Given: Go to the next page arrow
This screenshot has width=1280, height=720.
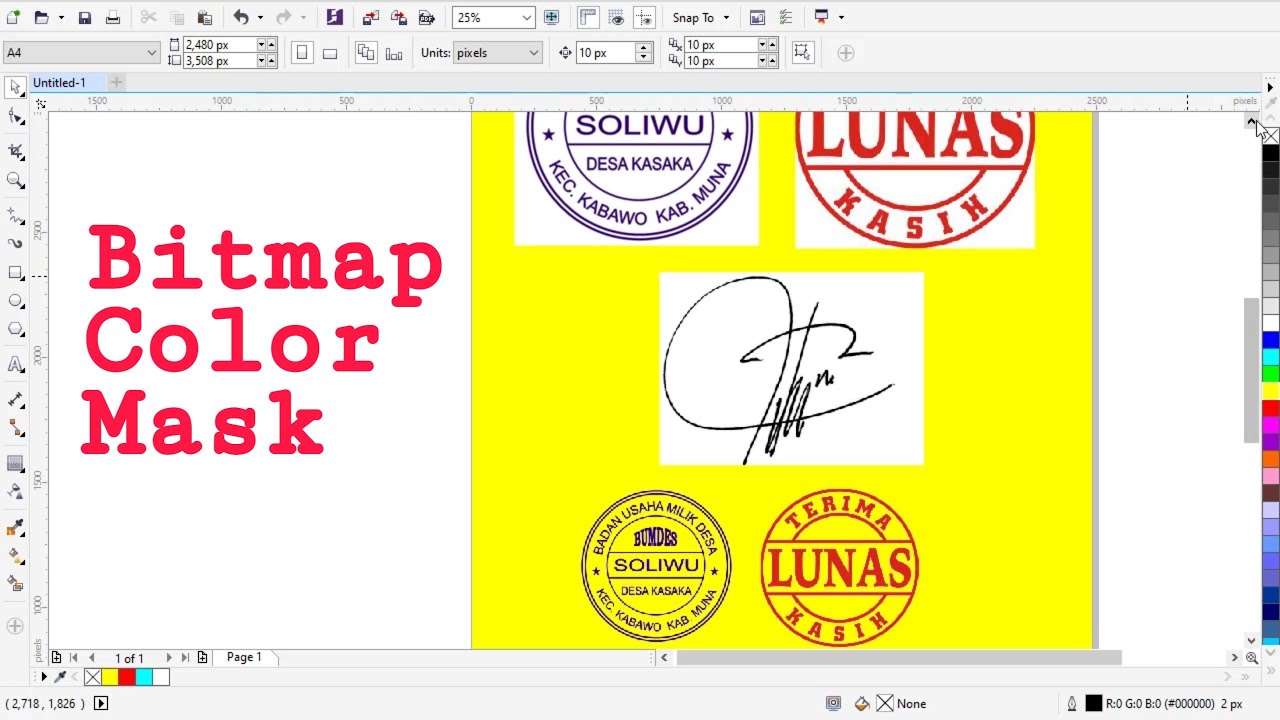Looking at the screenshot, I should click(x=168, y=658).
